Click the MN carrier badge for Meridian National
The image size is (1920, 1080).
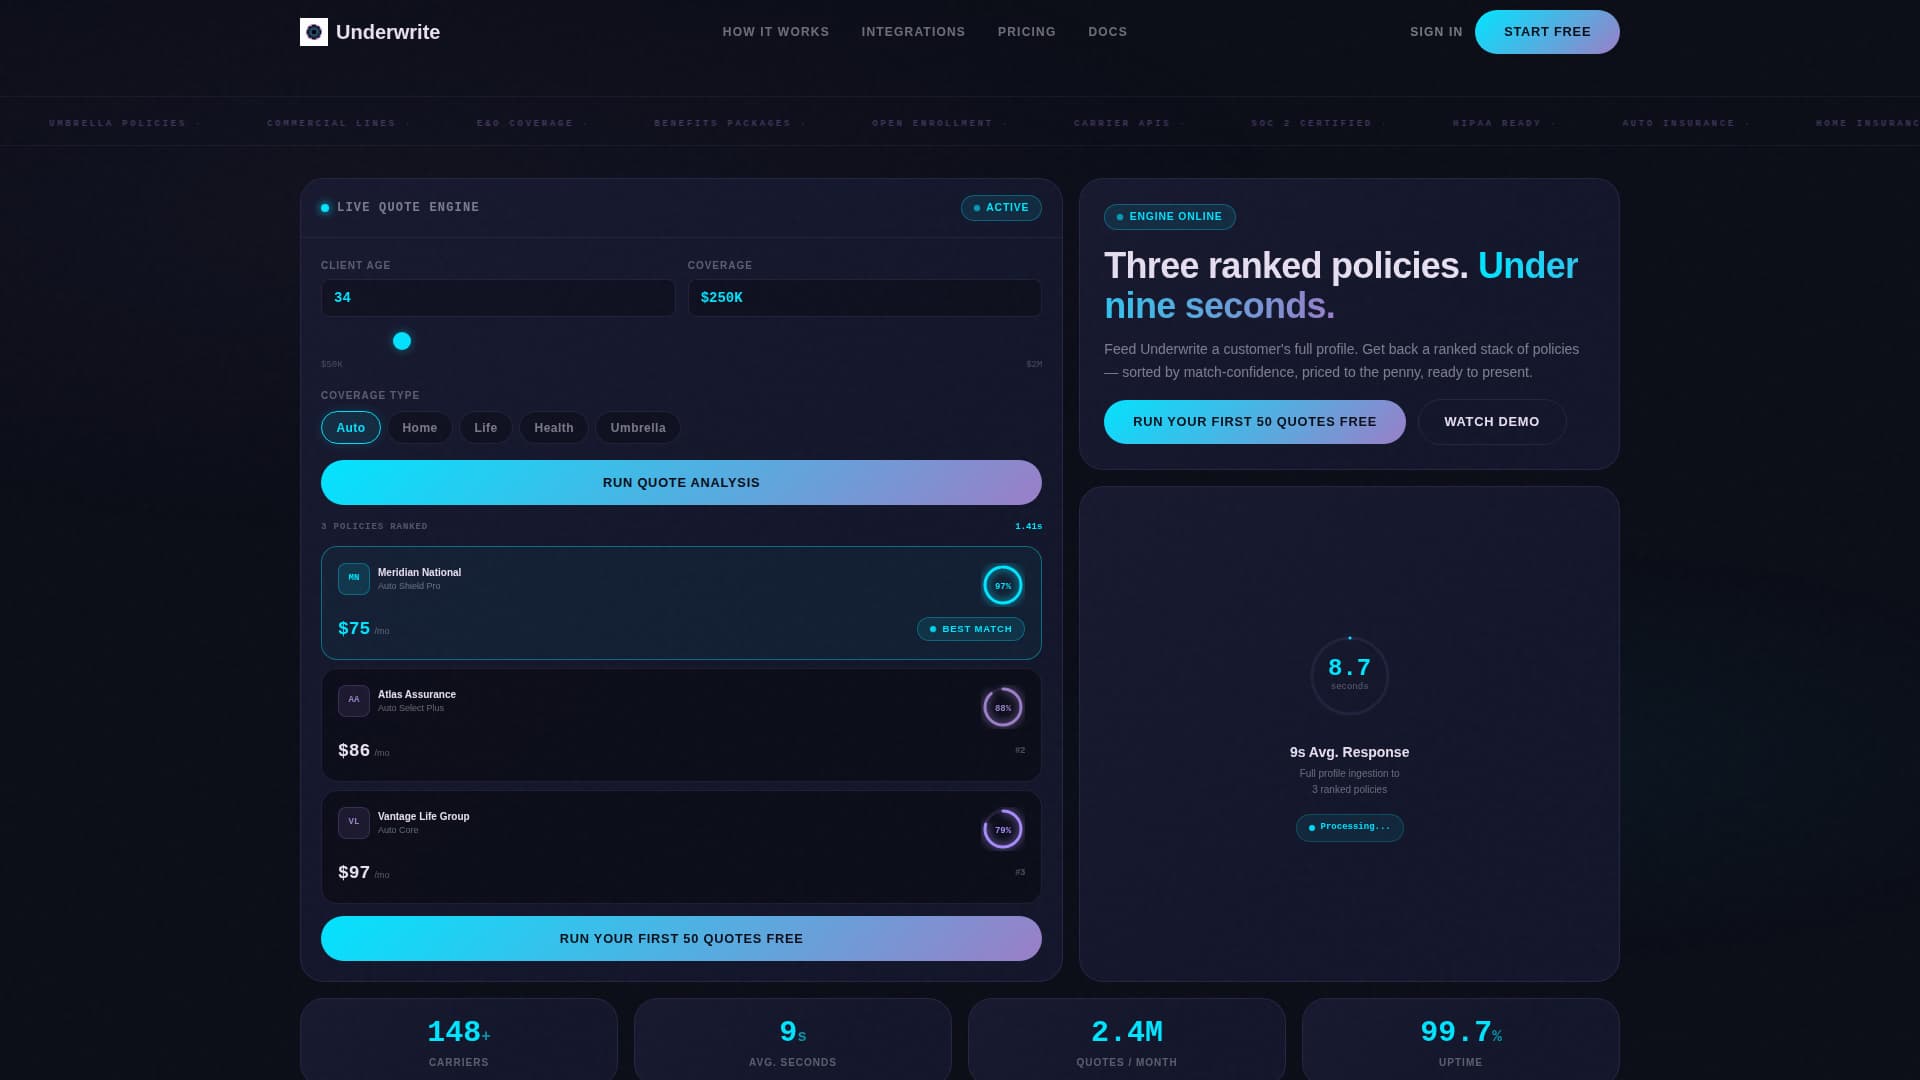coord(354,579)
